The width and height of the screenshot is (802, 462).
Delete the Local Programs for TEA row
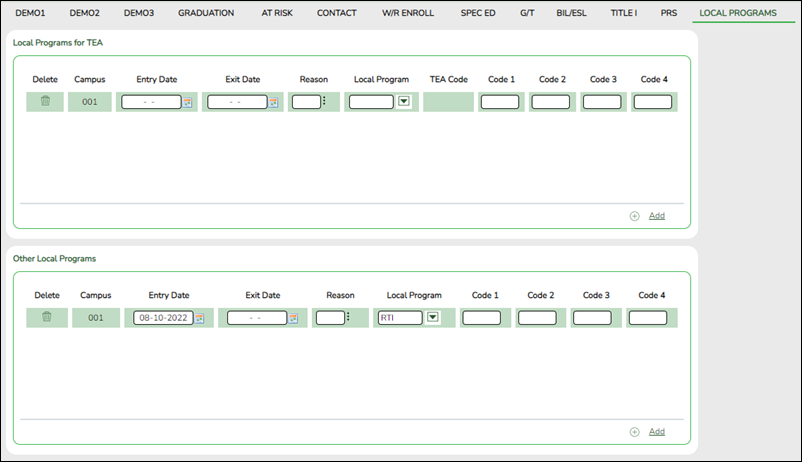(45, 101)
